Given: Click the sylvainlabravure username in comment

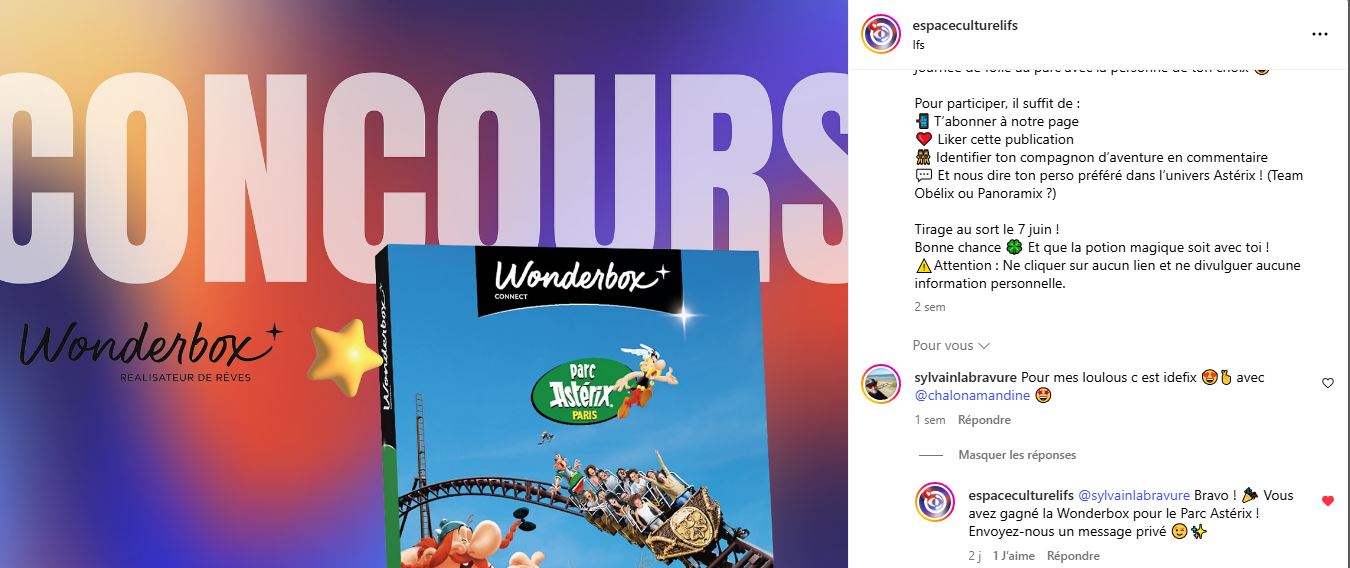Looking at the screenshot, I should point(965,377).
